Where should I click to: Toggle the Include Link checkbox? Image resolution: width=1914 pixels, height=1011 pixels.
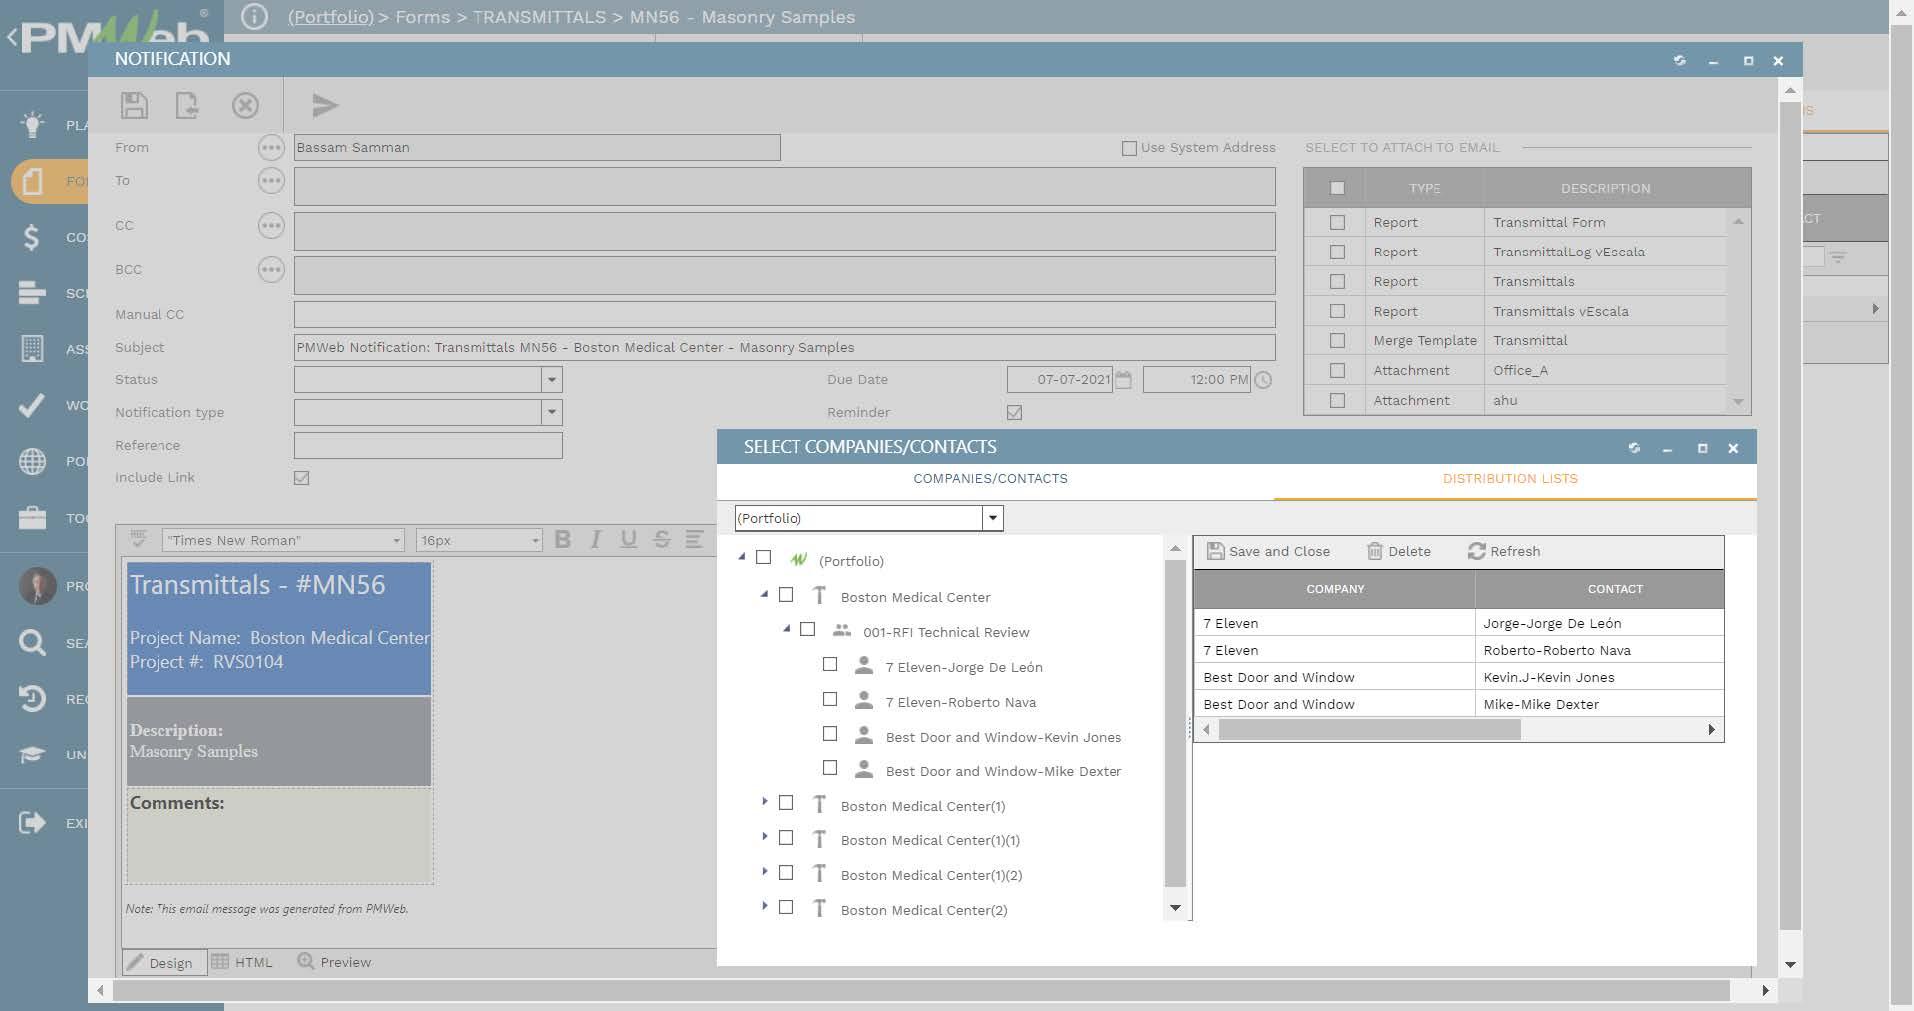point(301,478)
